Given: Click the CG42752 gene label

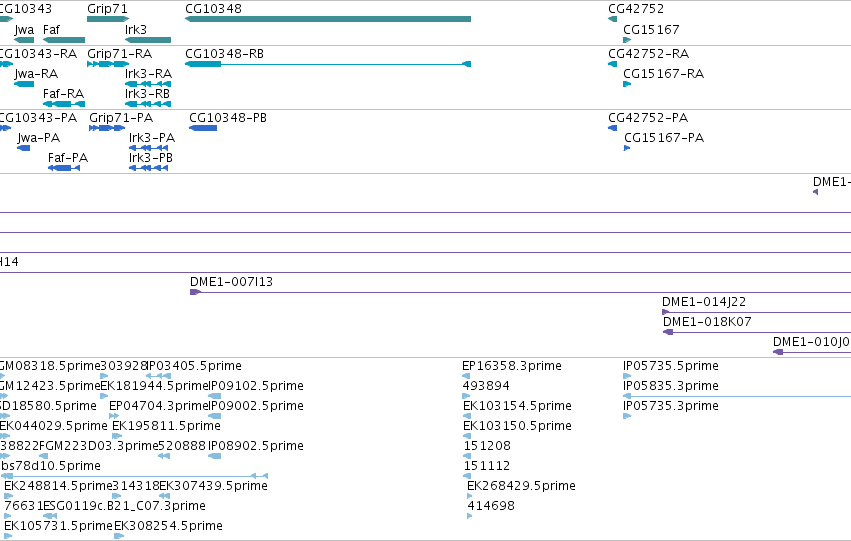Looking at the screenshot, I should tap(636, 9).
